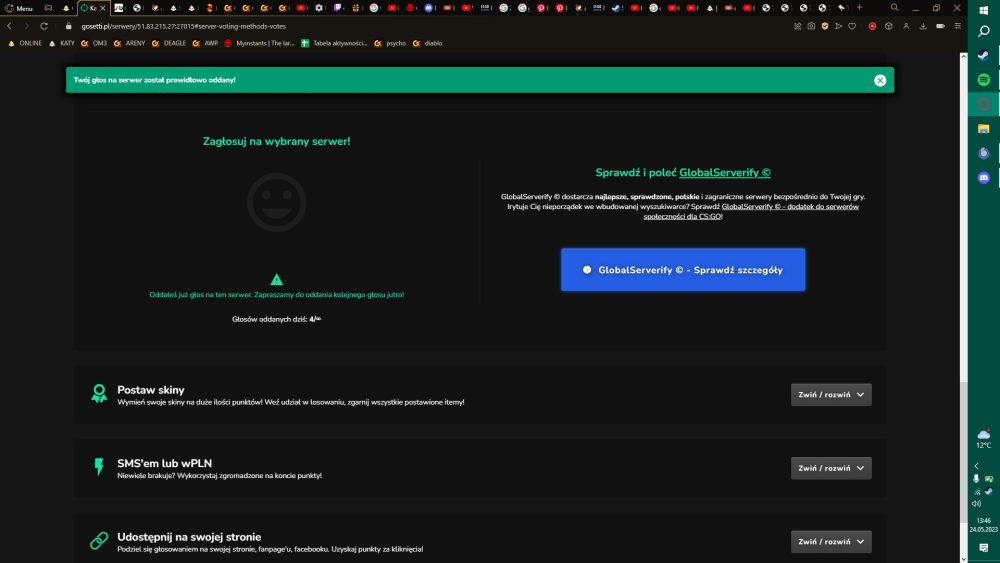Open the DEAGLE bookmark
The image size is (1000, 563).
(x=169, y=43)
